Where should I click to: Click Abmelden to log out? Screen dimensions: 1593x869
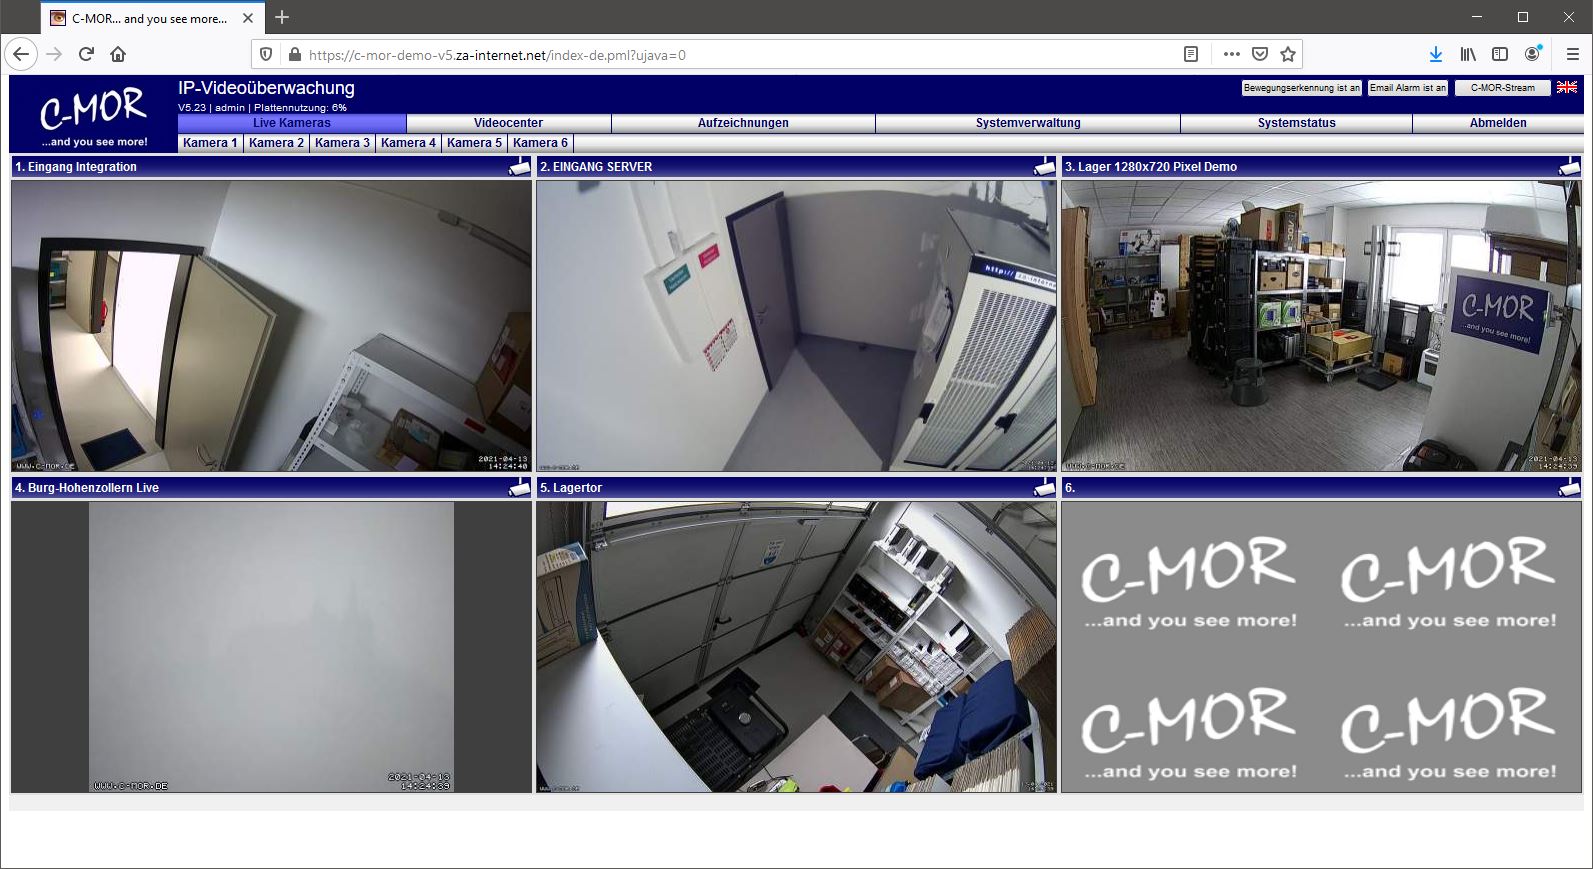click(1498, 123)
